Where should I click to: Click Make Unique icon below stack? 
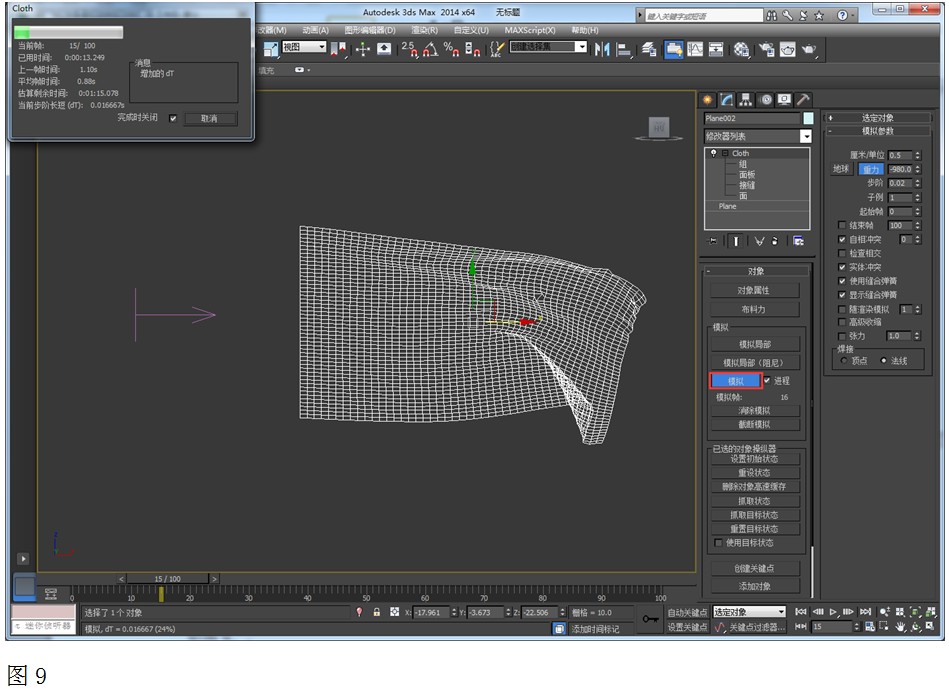(x=758, y=241)
